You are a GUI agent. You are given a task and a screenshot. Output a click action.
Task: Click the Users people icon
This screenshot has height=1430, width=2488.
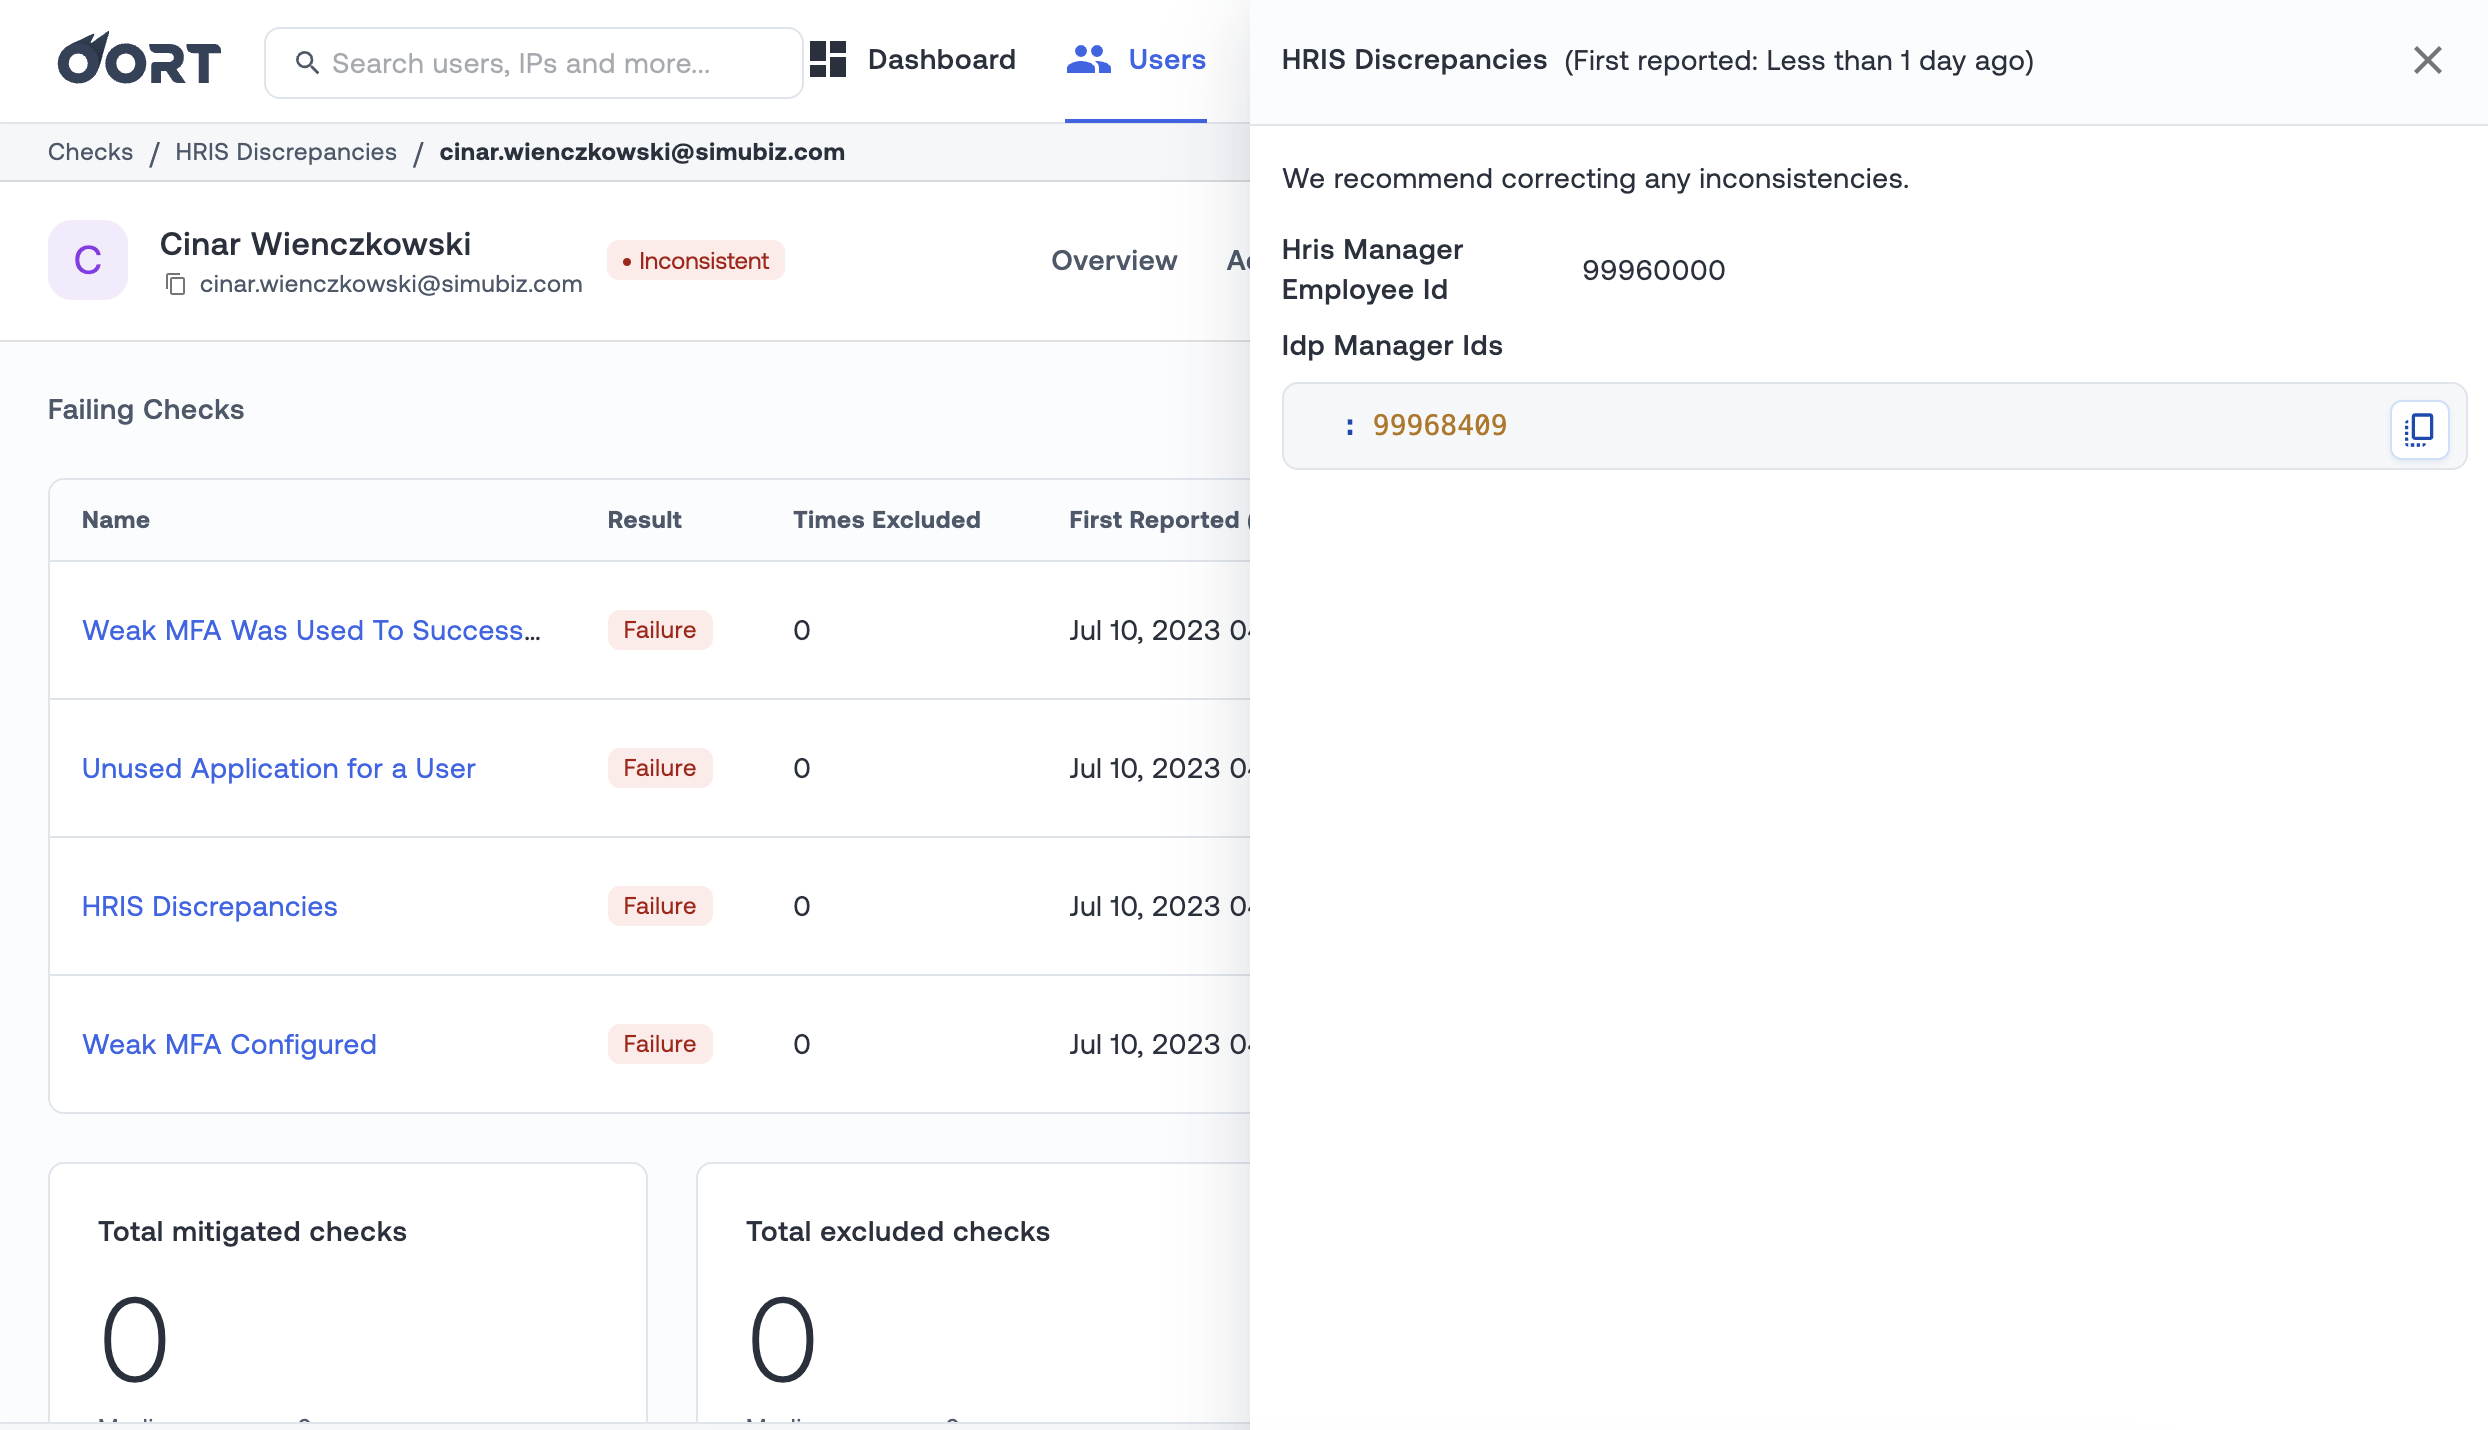tap(1088, 60)
